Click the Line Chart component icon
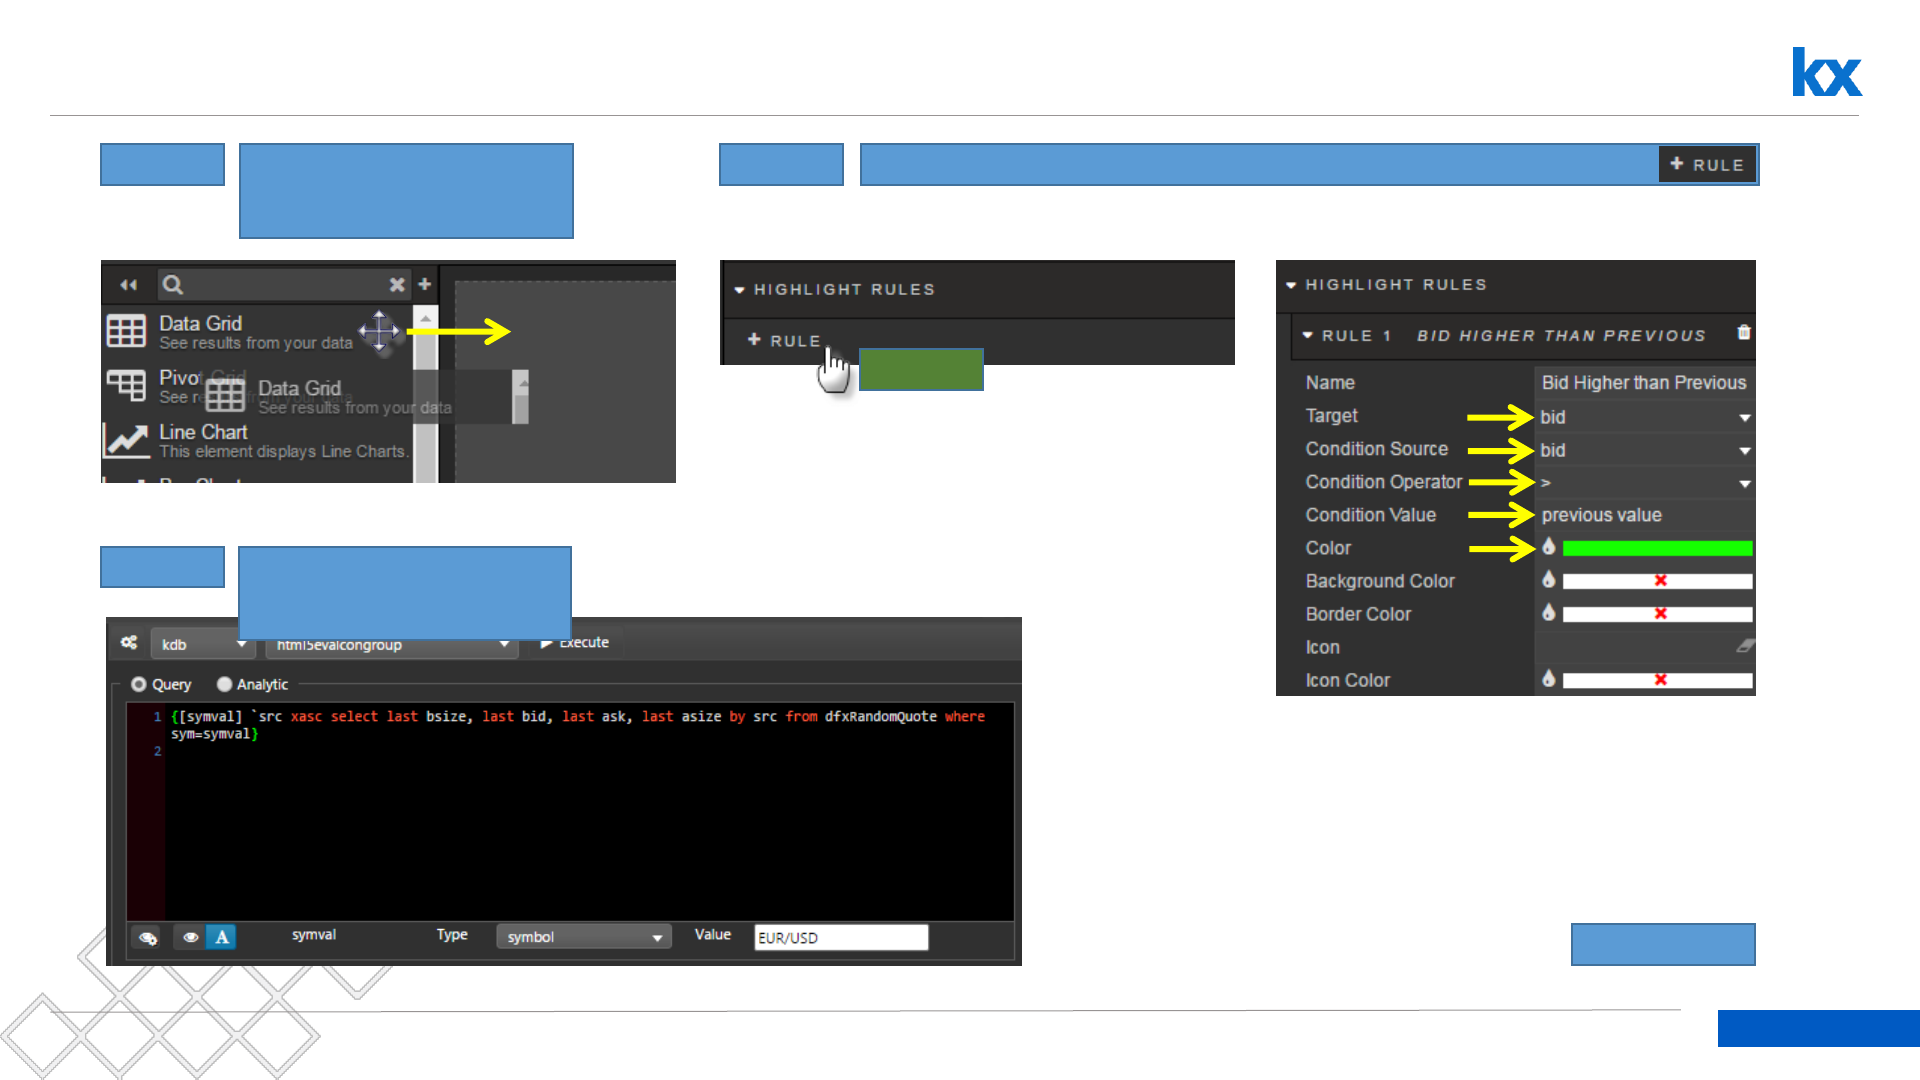The image size is (1920, 1080). click(x=127, y=439)
